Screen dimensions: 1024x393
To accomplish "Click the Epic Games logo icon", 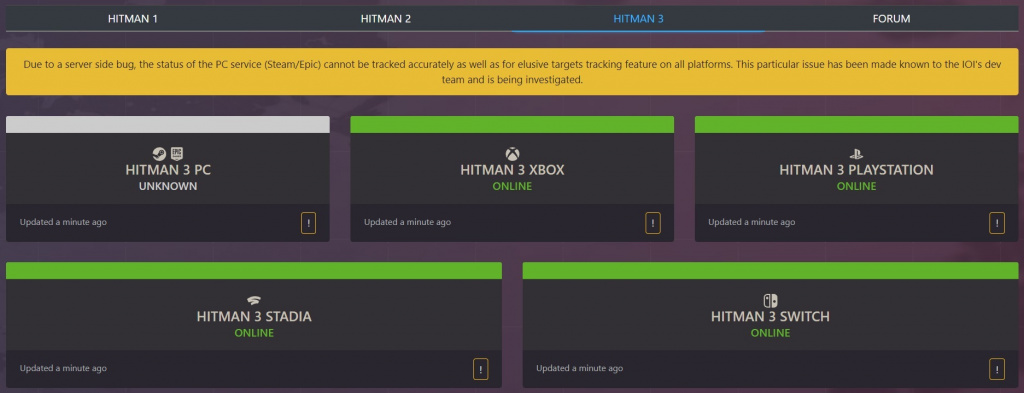I will coord(176,154).
